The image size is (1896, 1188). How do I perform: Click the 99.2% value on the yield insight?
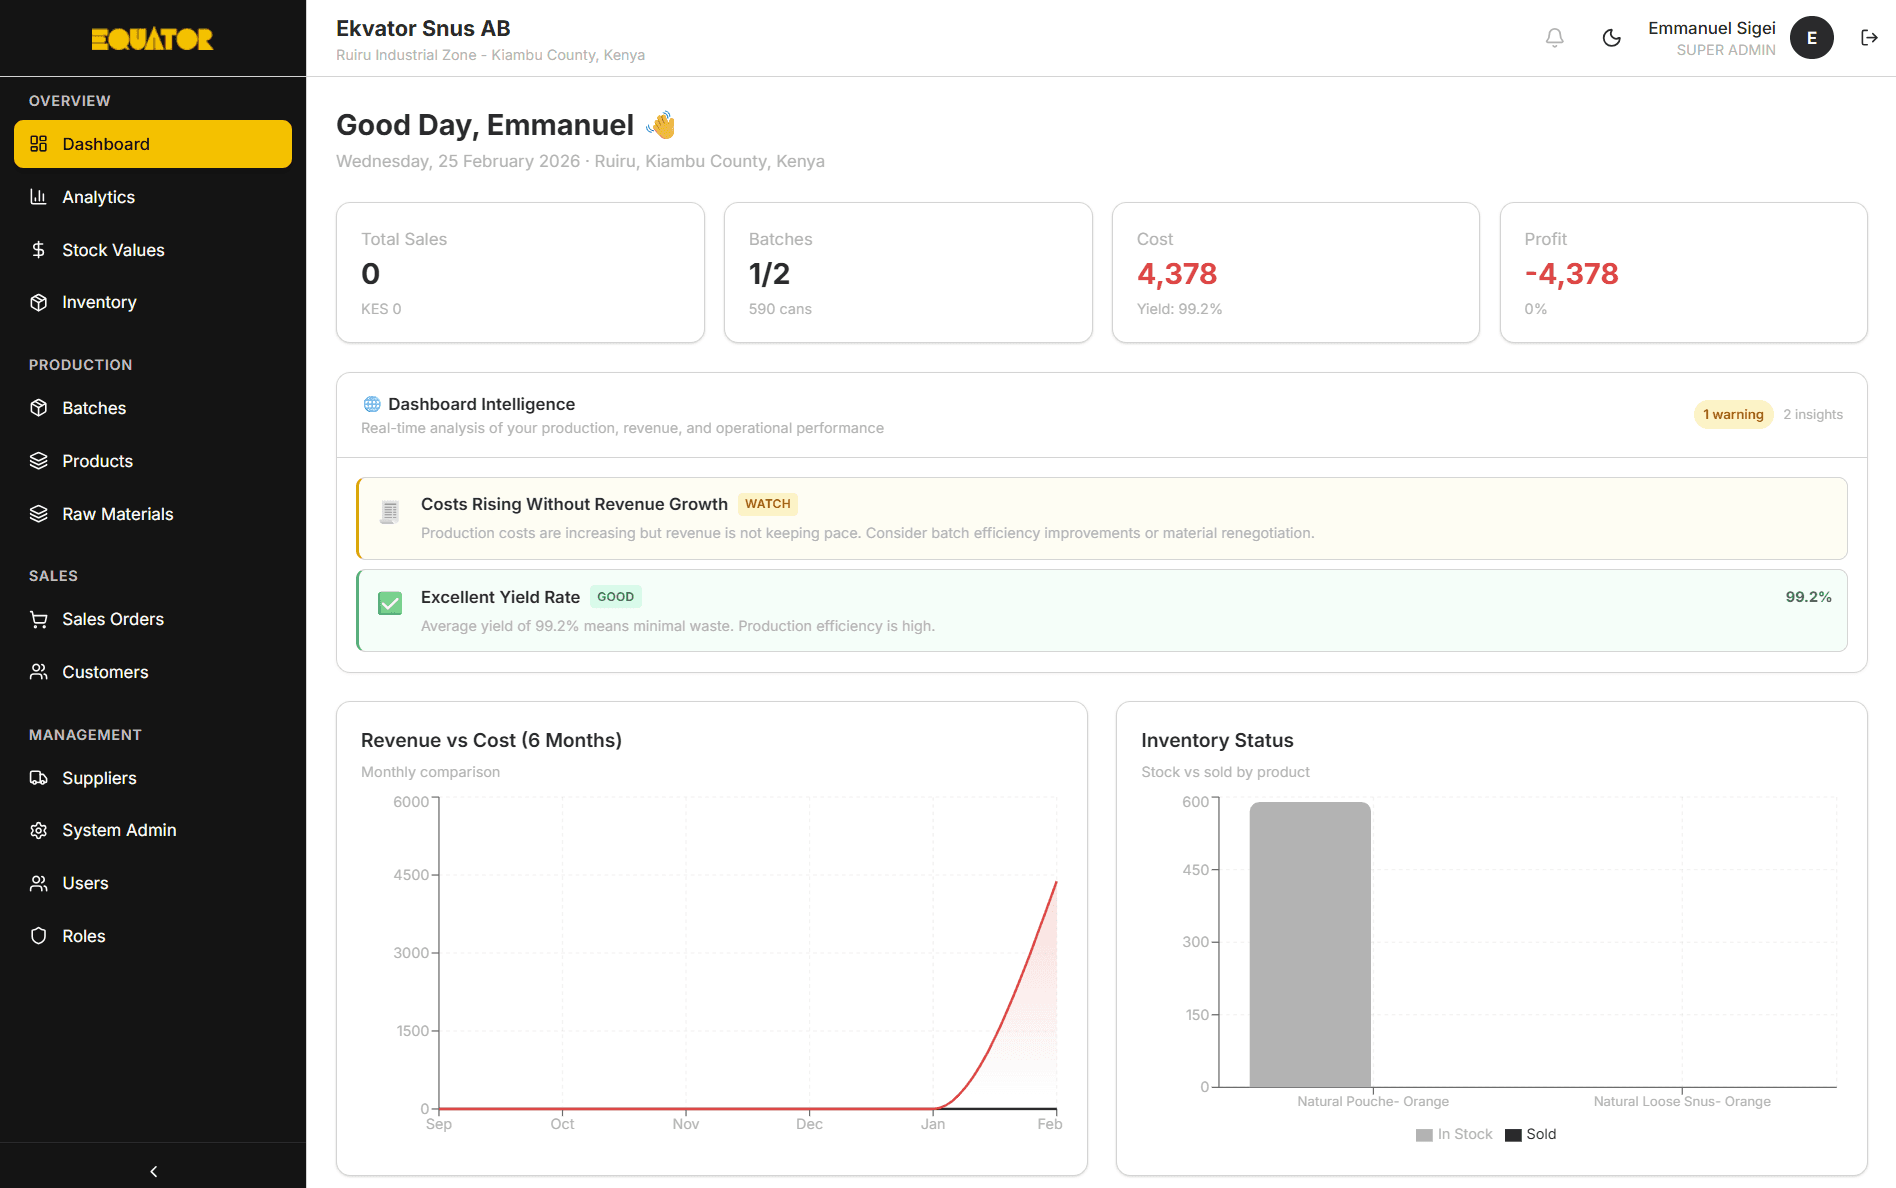[x=1808, y=597]
